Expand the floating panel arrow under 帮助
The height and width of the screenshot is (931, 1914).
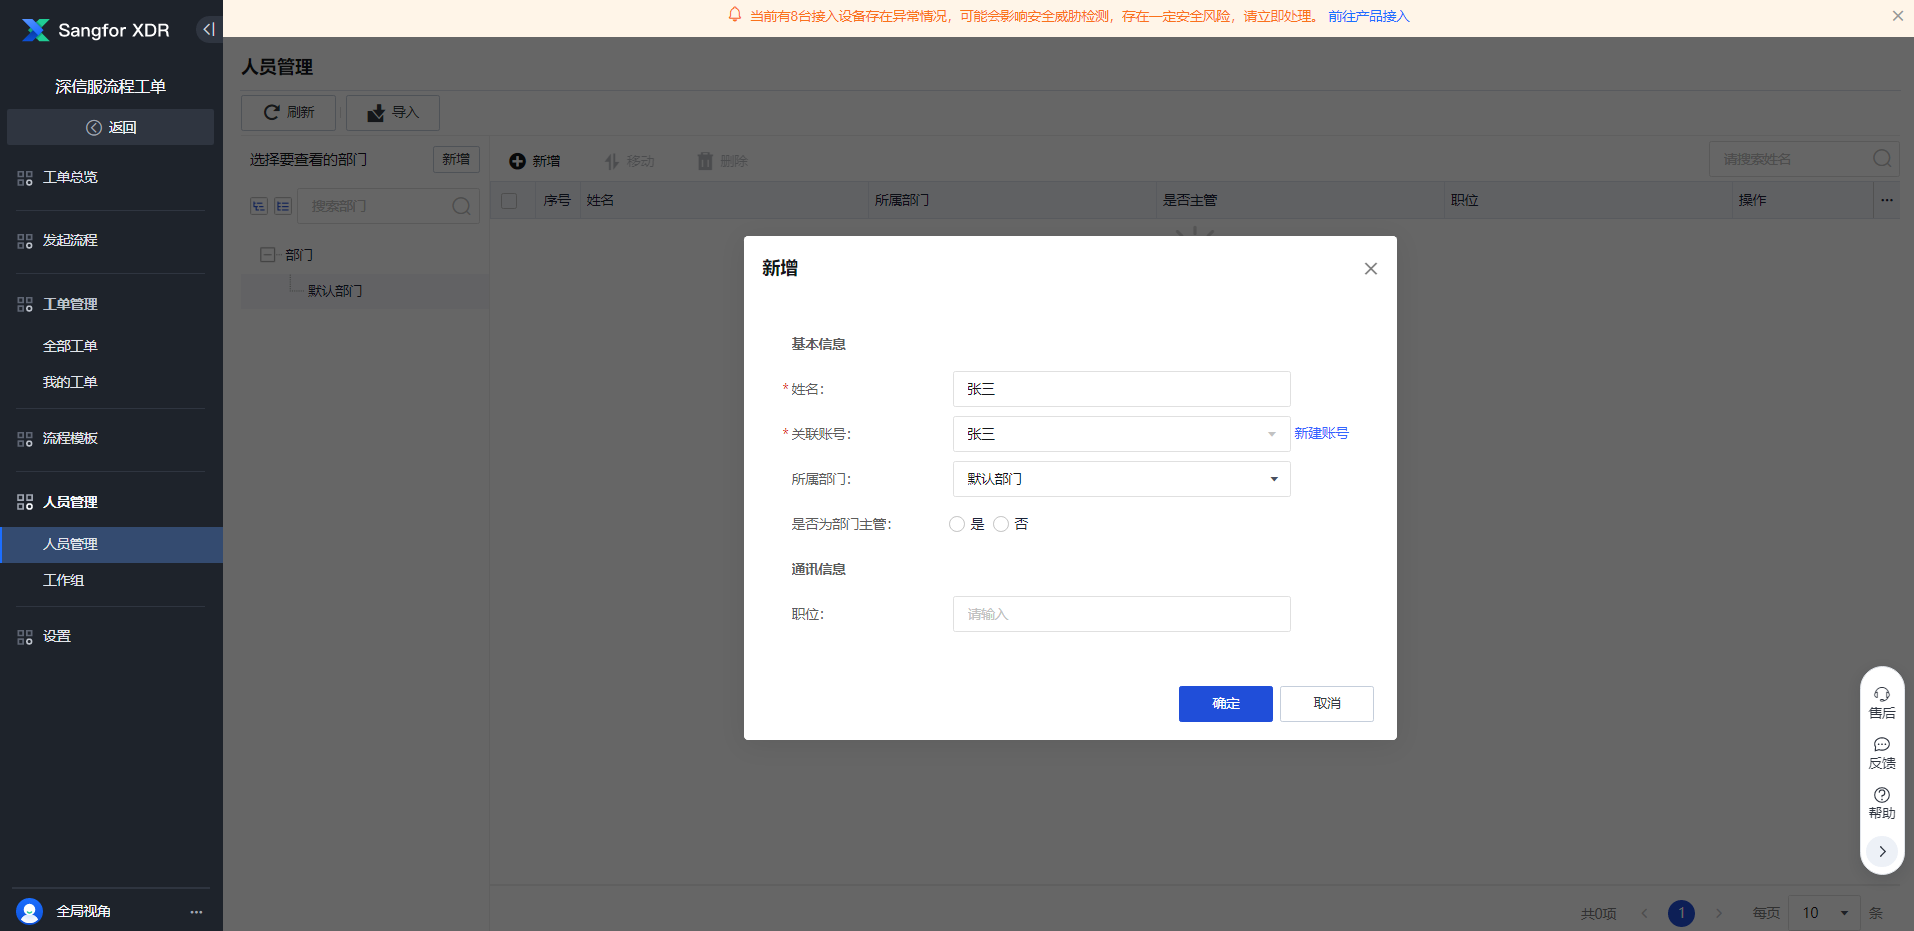tap(1881, 852)
